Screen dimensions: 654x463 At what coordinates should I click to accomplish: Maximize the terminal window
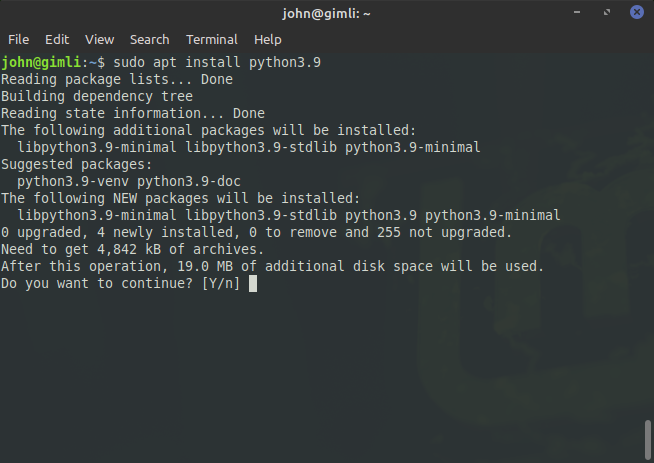(607, 13)
